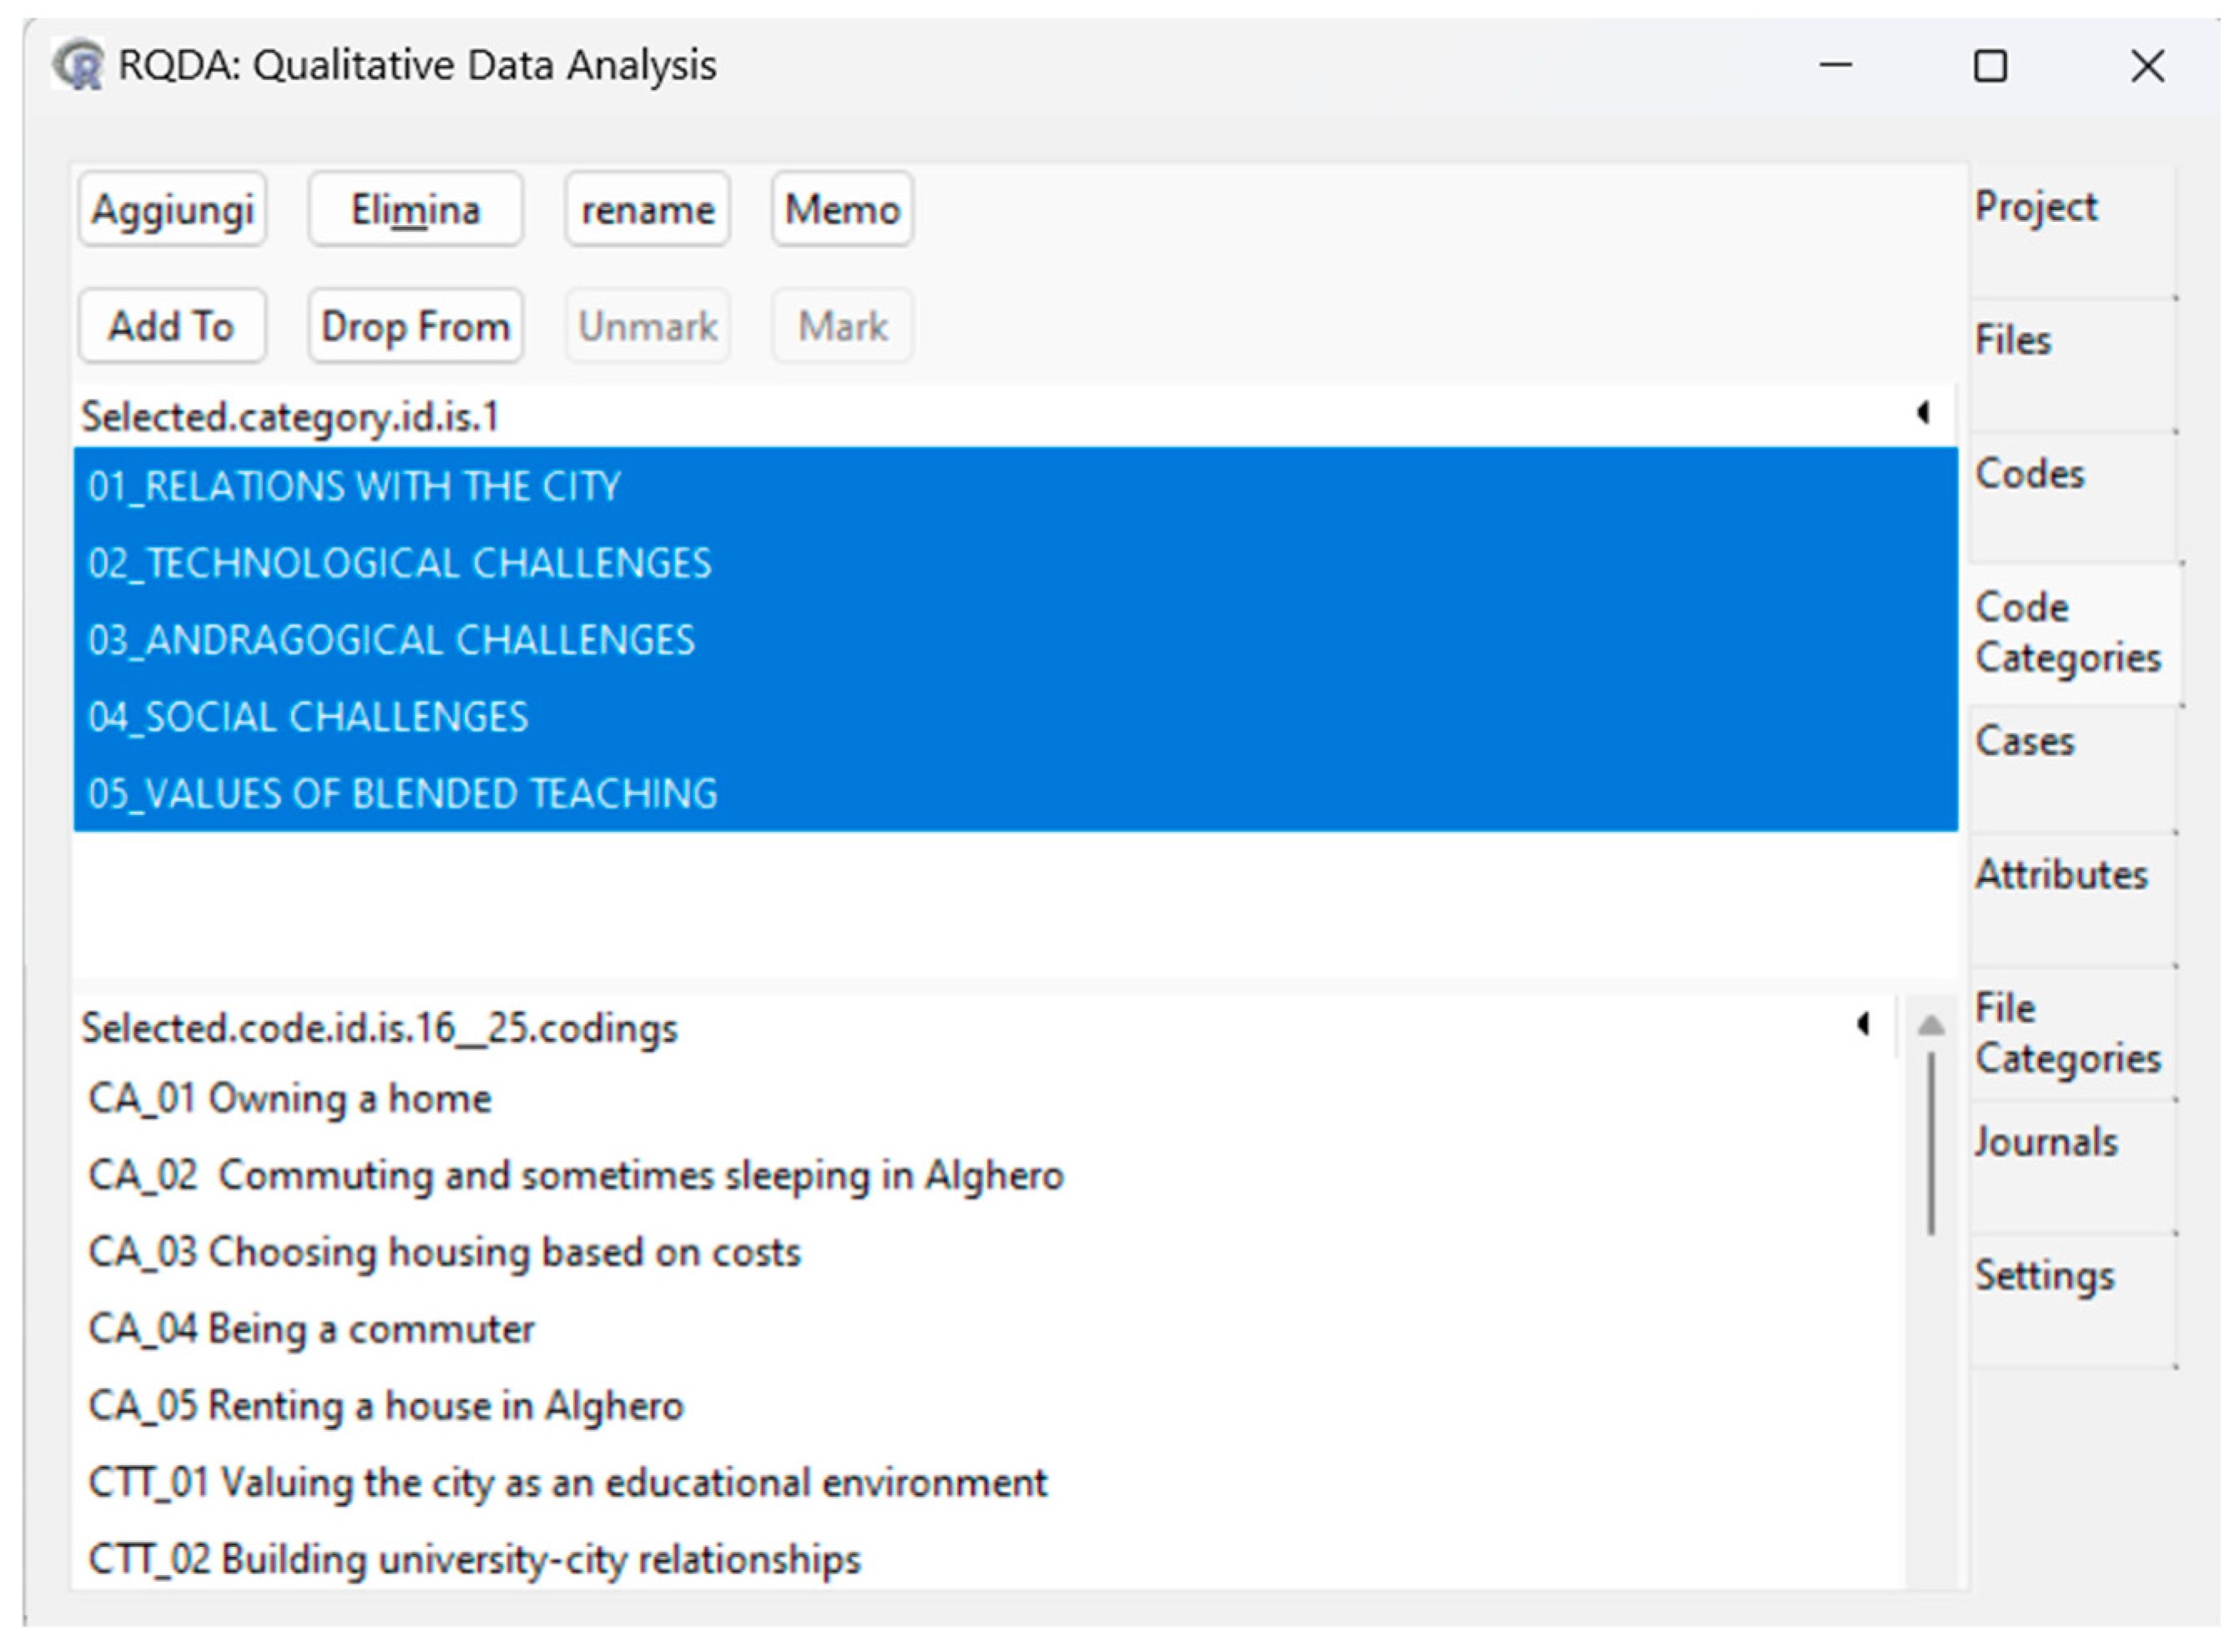Click the arrow beside Selected.category.id.is.1 header
This screenshot has width=2240, height=1652.
tap(1922, 413)
